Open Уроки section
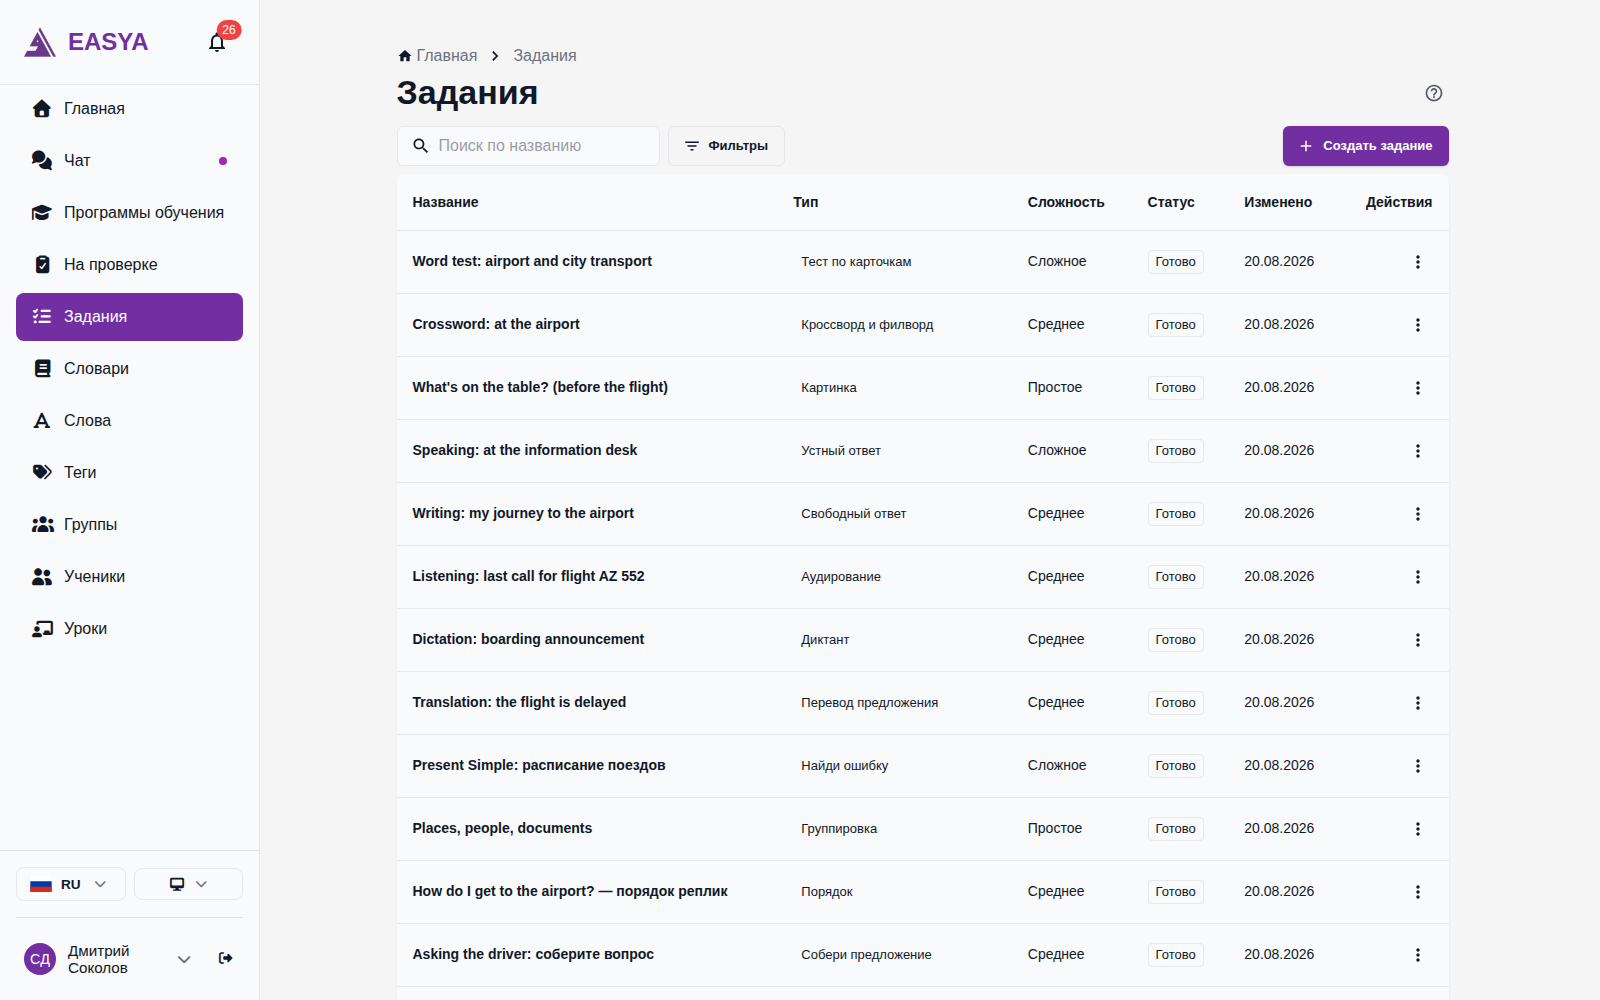Screen dimensions: 1600x1000 coord(129,629)
